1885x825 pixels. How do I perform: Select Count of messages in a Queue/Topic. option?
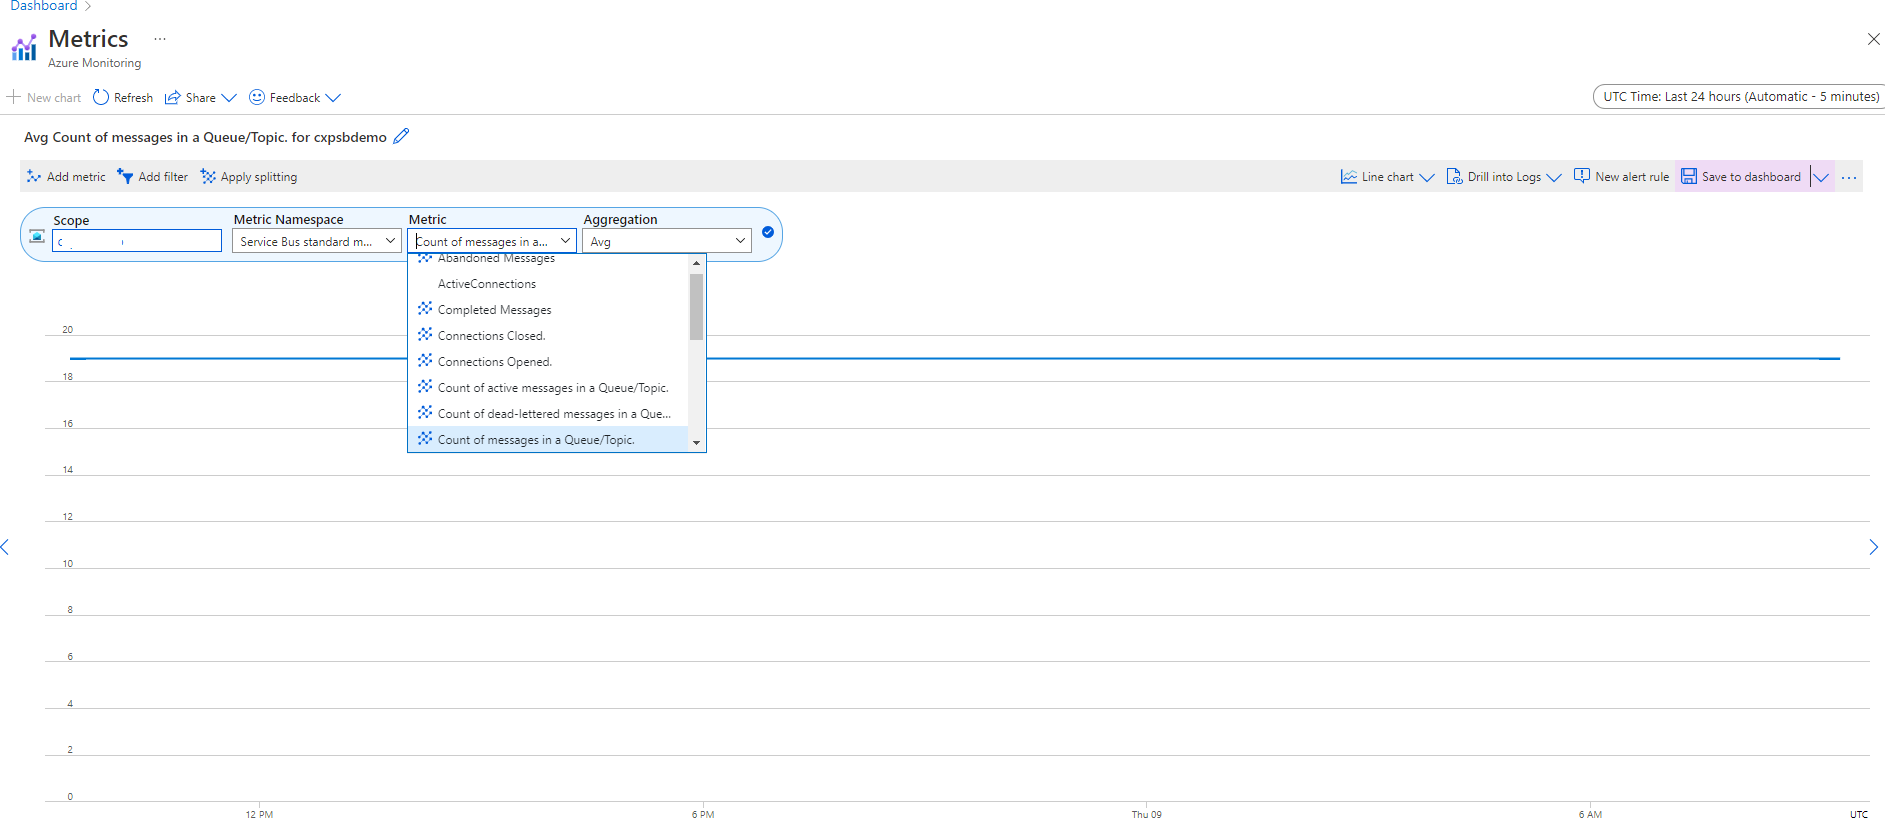pos(548,440)
